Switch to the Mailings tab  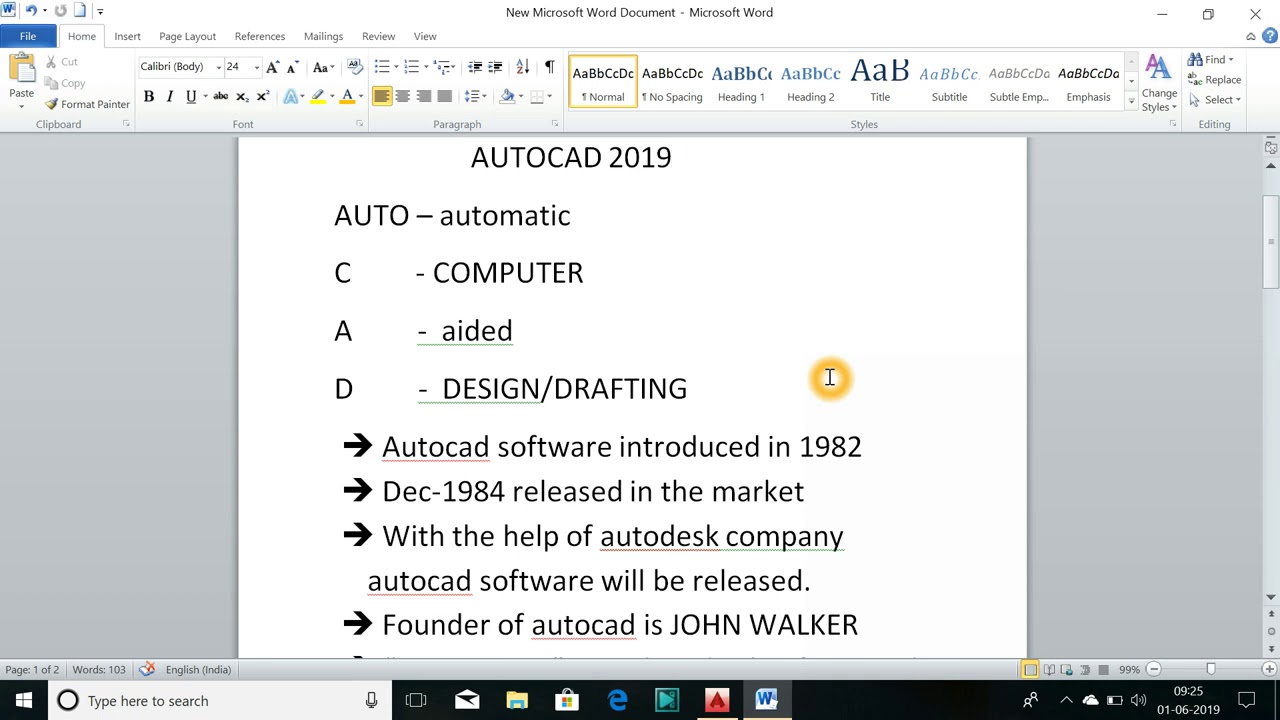coord(323,36)
